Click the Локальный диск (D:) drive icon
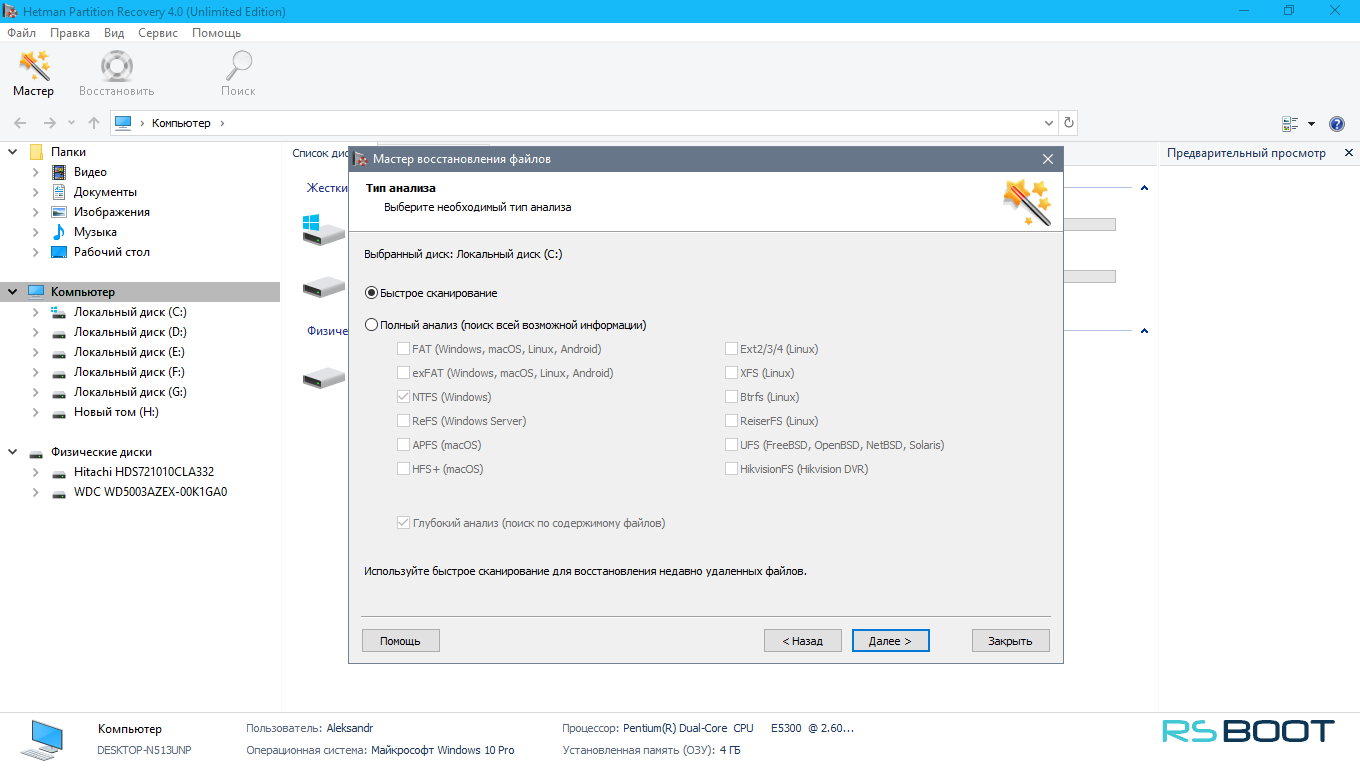 [x=59, y=332]
